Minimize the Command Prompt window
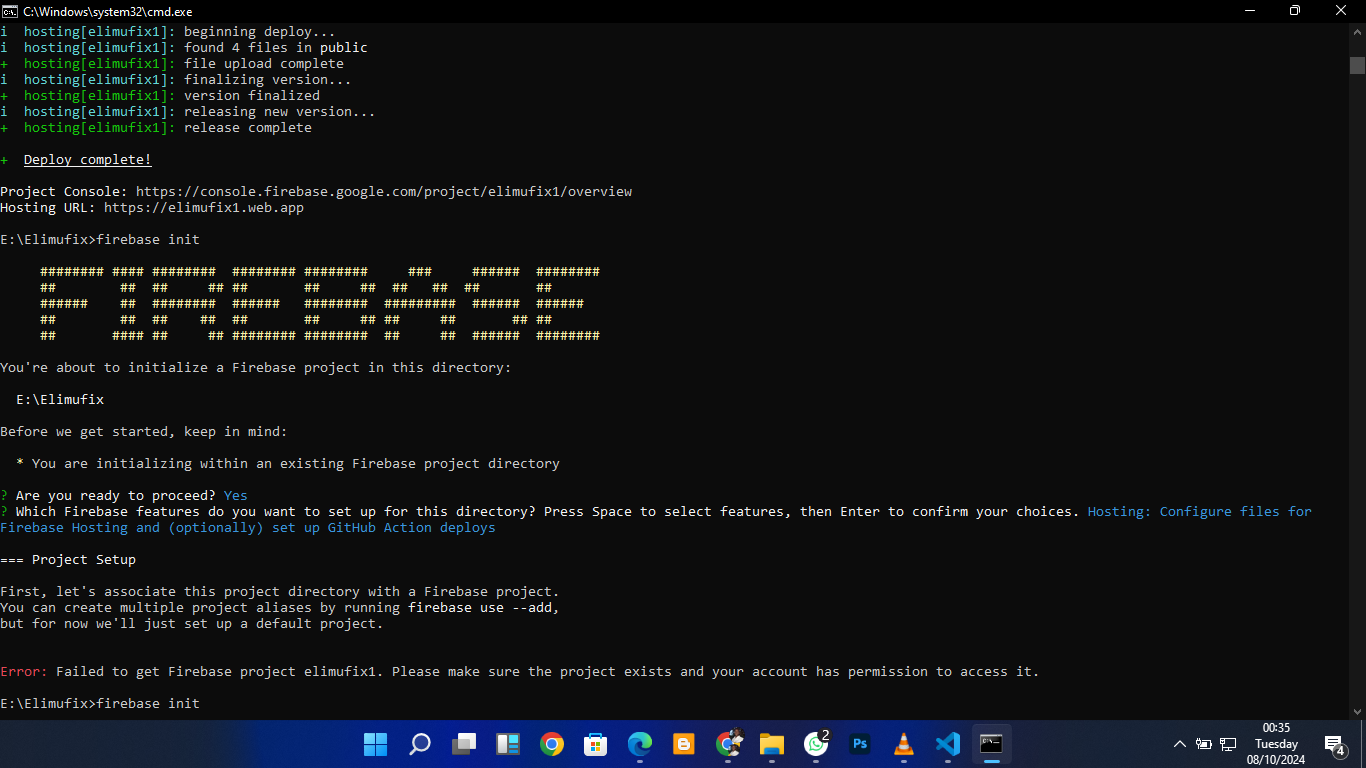Viewport: 1366px width, 768px height. (x=1250, y=11)
